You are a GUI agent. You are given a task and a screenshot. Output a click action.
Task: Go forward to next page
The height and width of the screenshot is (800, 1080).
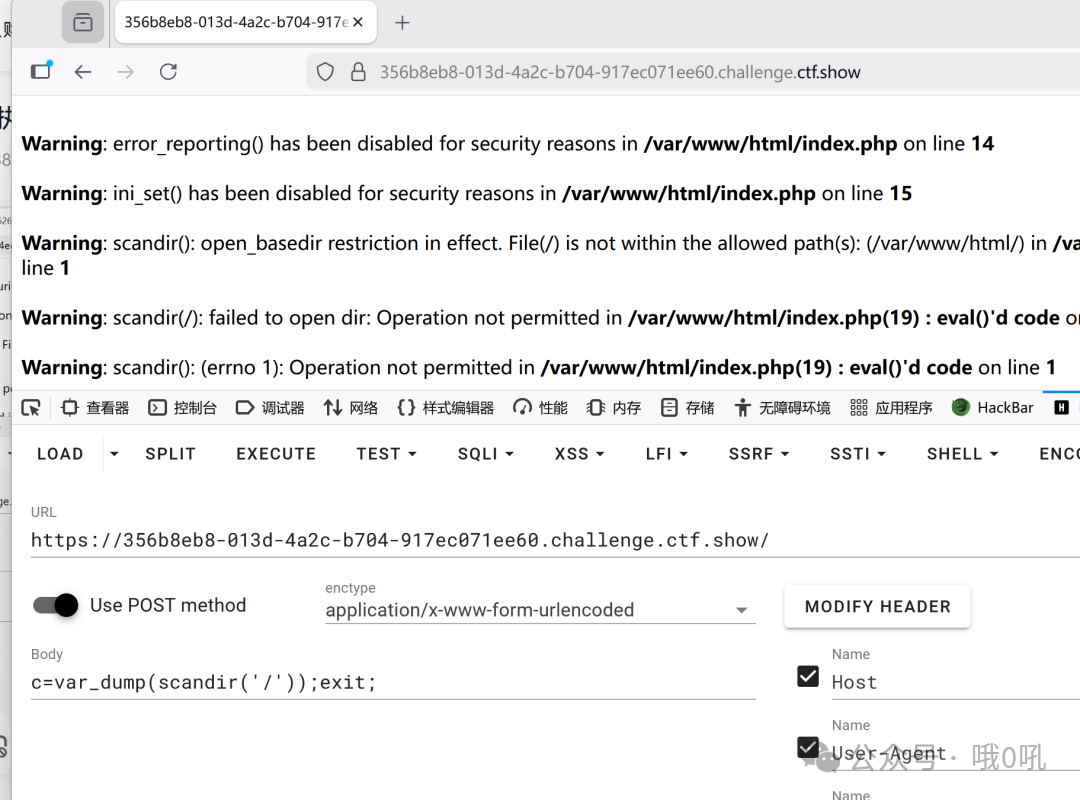click(x=125, y=72)
